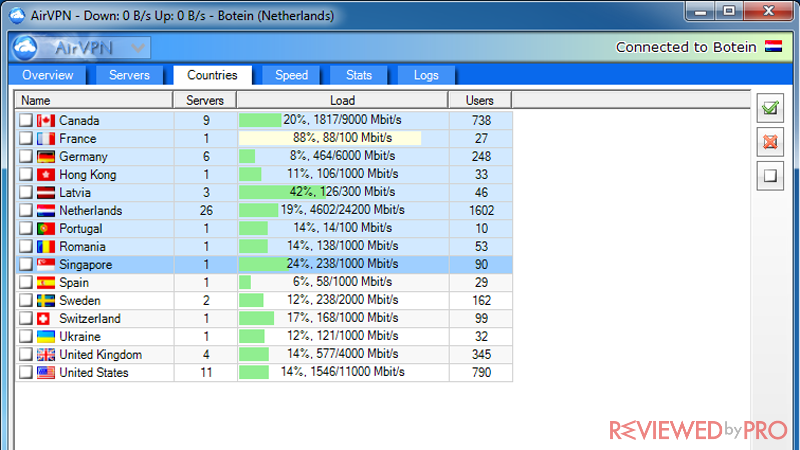Switch to the Overview tab
800x450 pixels.
(47, 75)
